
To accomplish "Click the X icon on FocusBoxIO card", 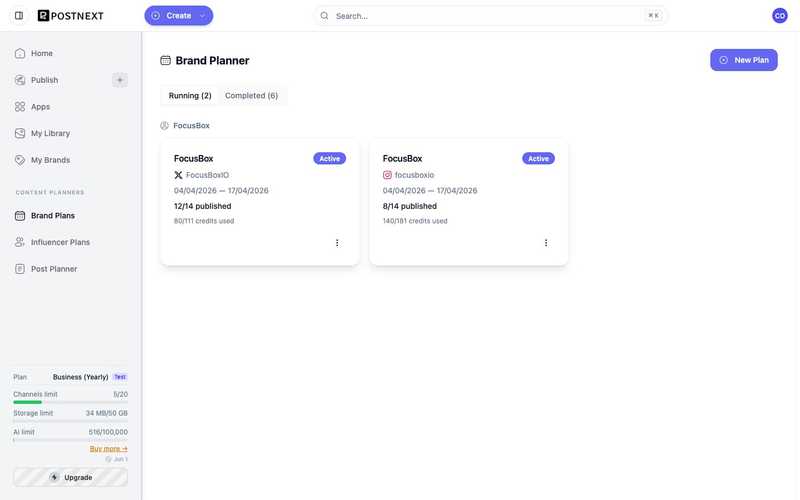I will 178,175.
